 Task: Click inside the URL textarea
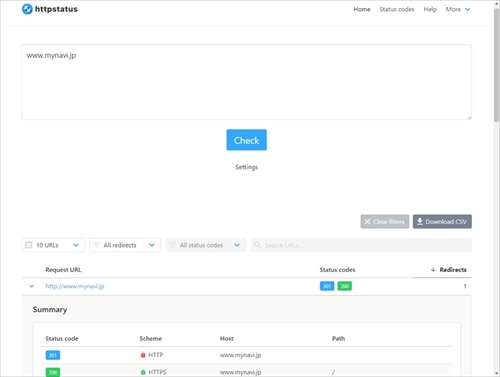point(247,82)
